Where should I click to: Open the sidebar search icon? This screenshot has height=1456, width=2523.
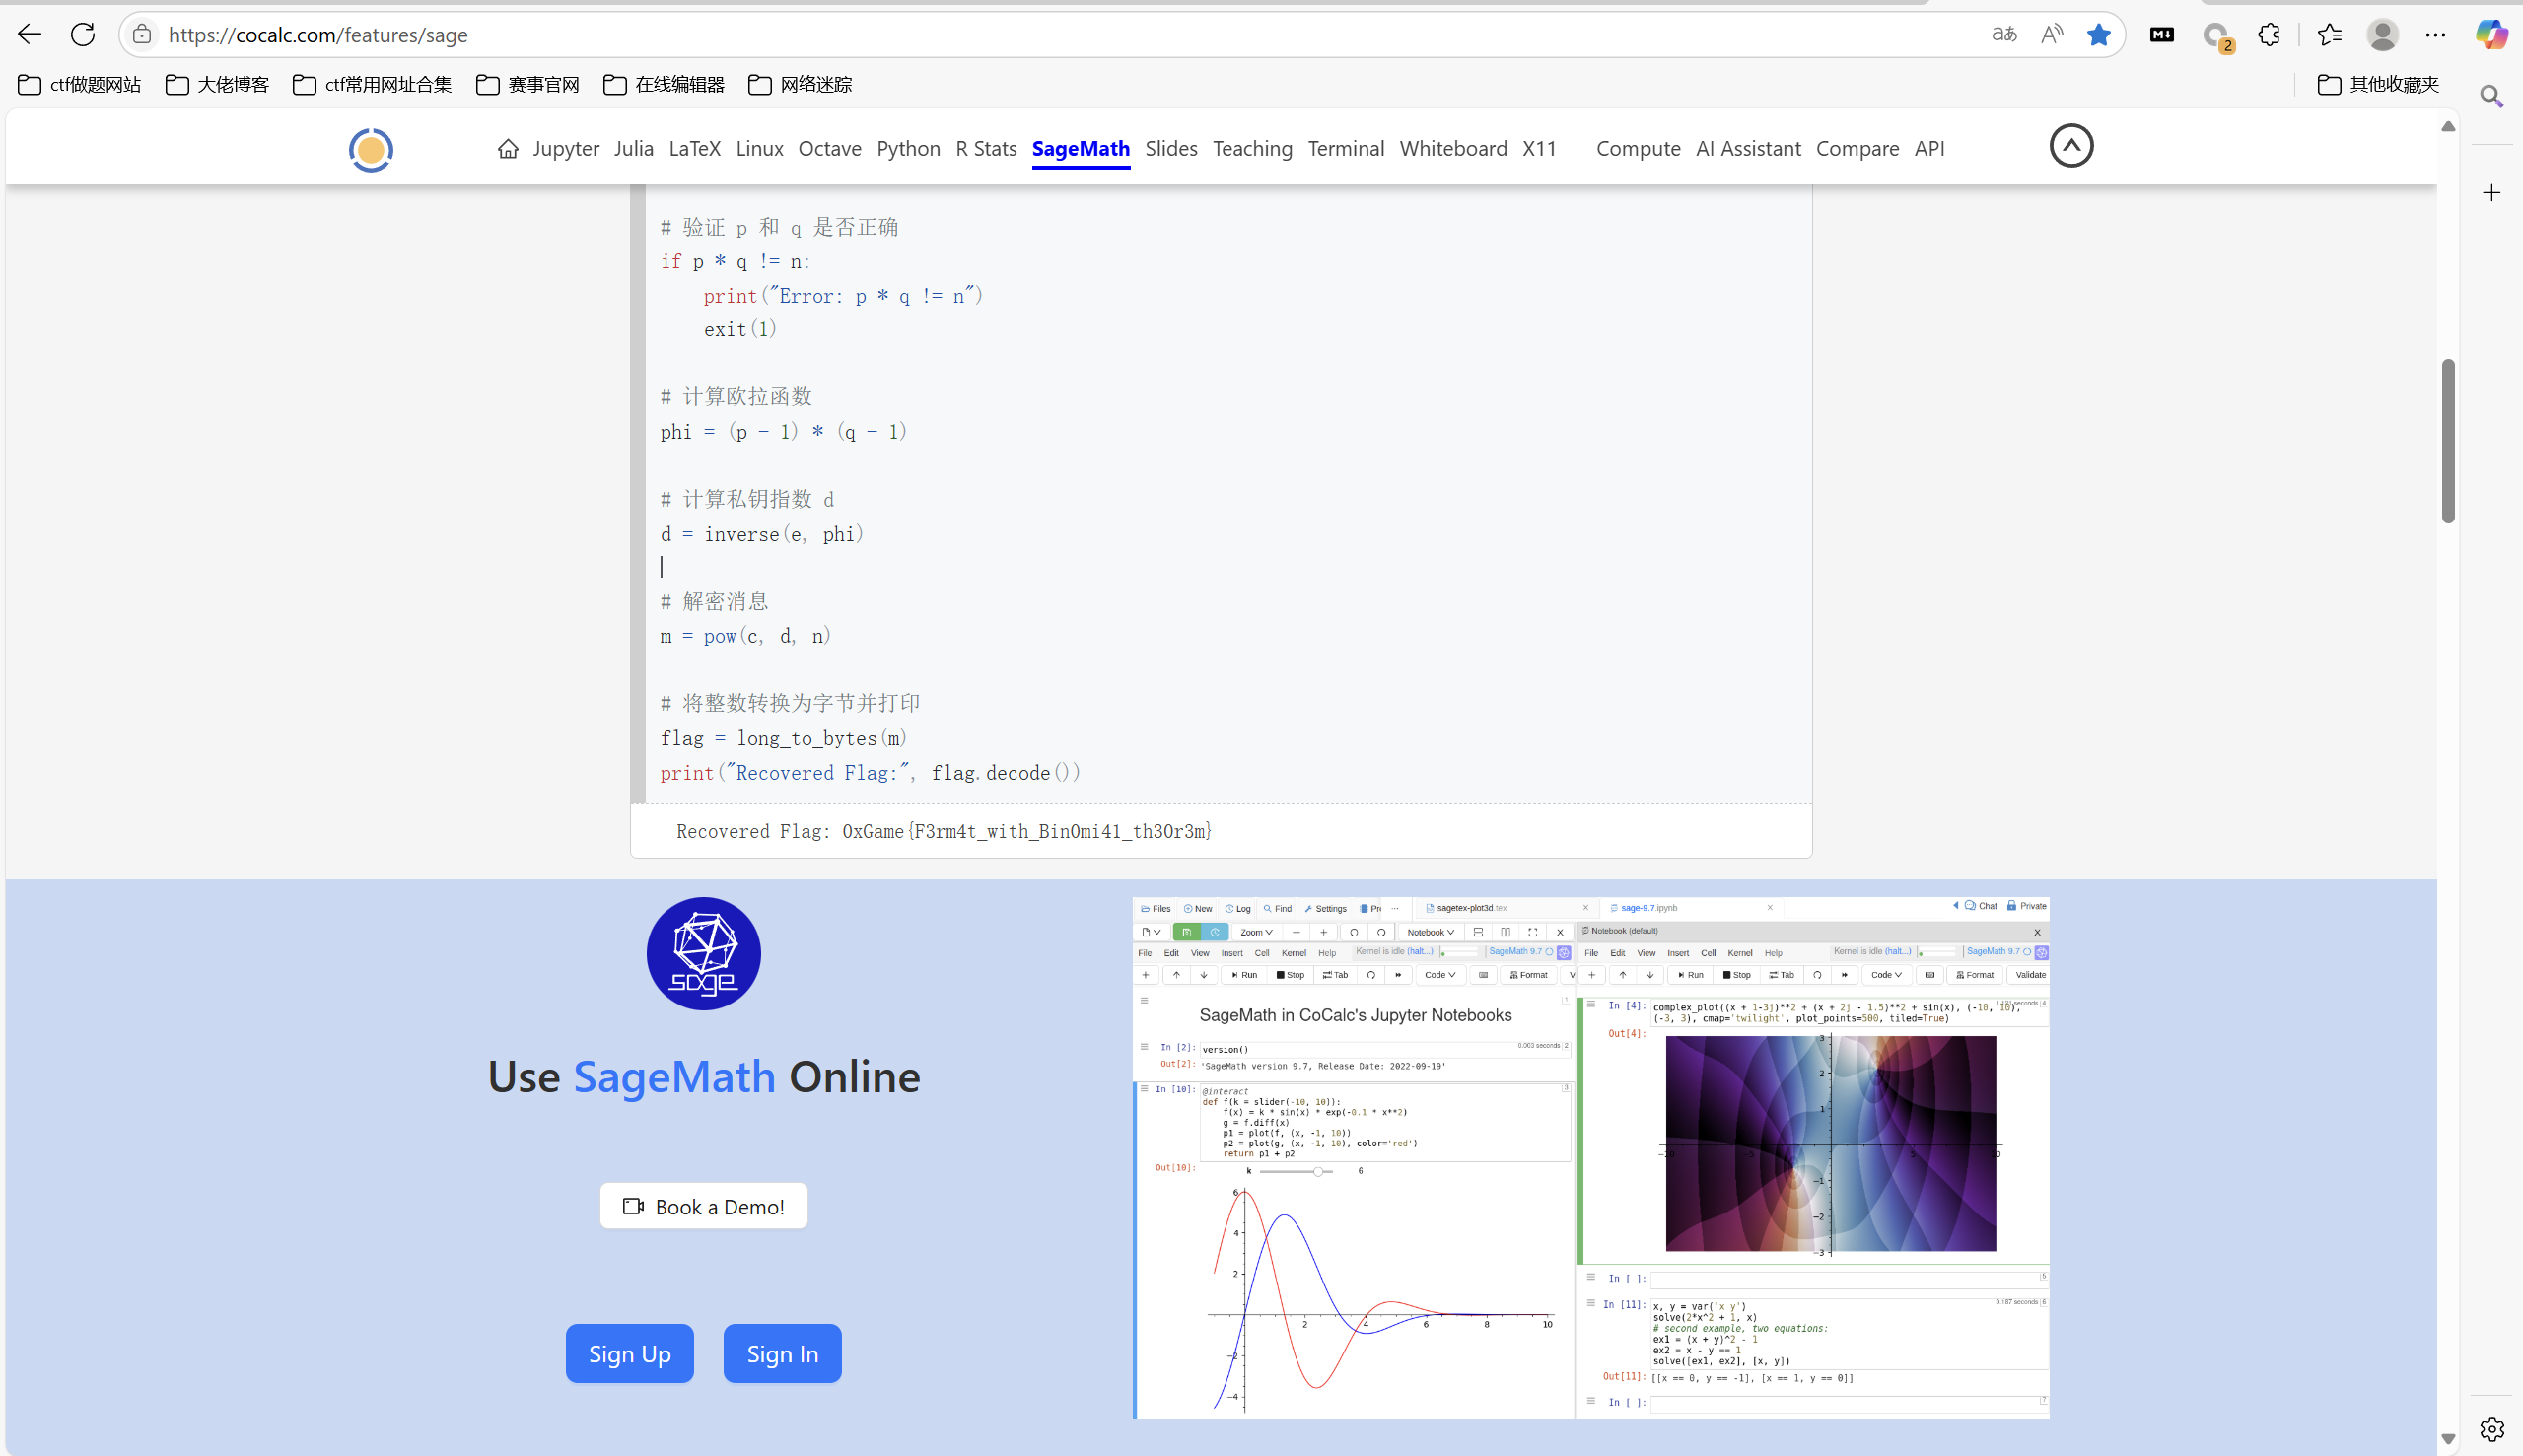(2491, 96)
